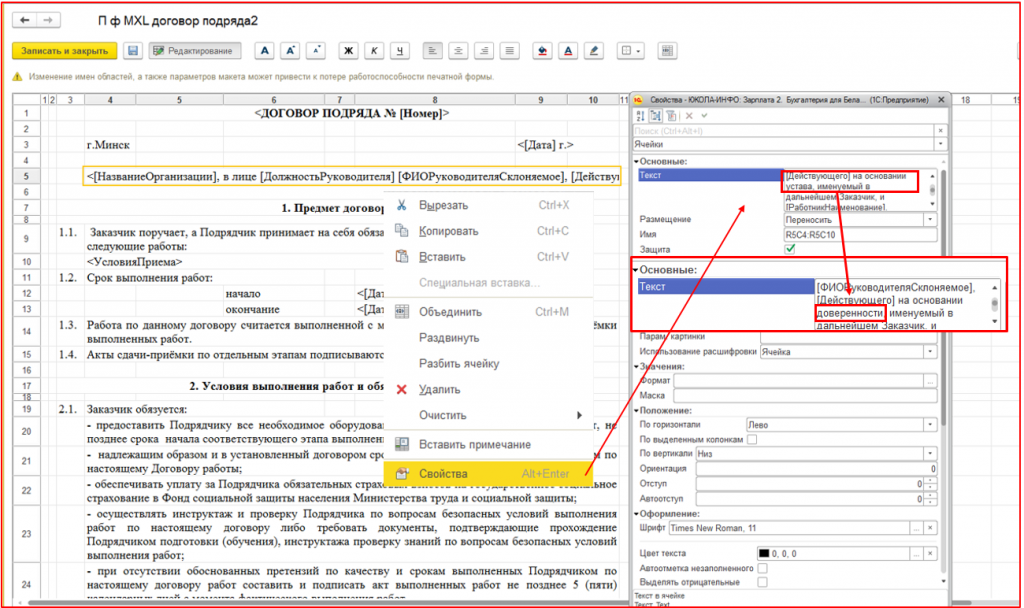The width and height of the screenshot is (1024, 608).
Task: Open the Формат editor with its ellipsis button
Action: click(x=930, y=380)
